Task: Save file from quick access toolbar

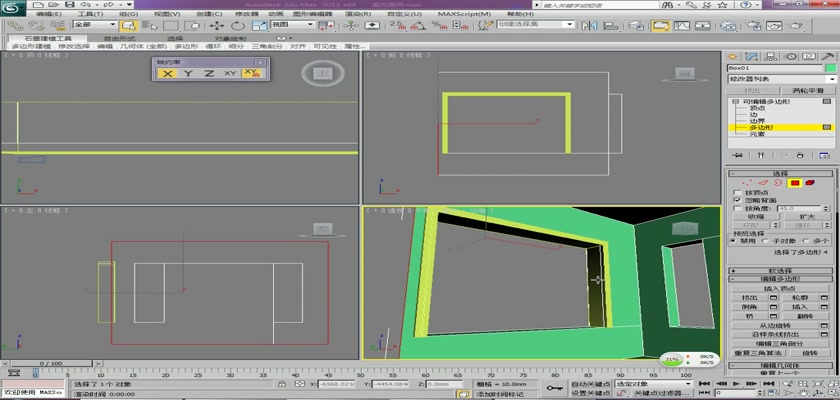Action: tap(70, 5)
